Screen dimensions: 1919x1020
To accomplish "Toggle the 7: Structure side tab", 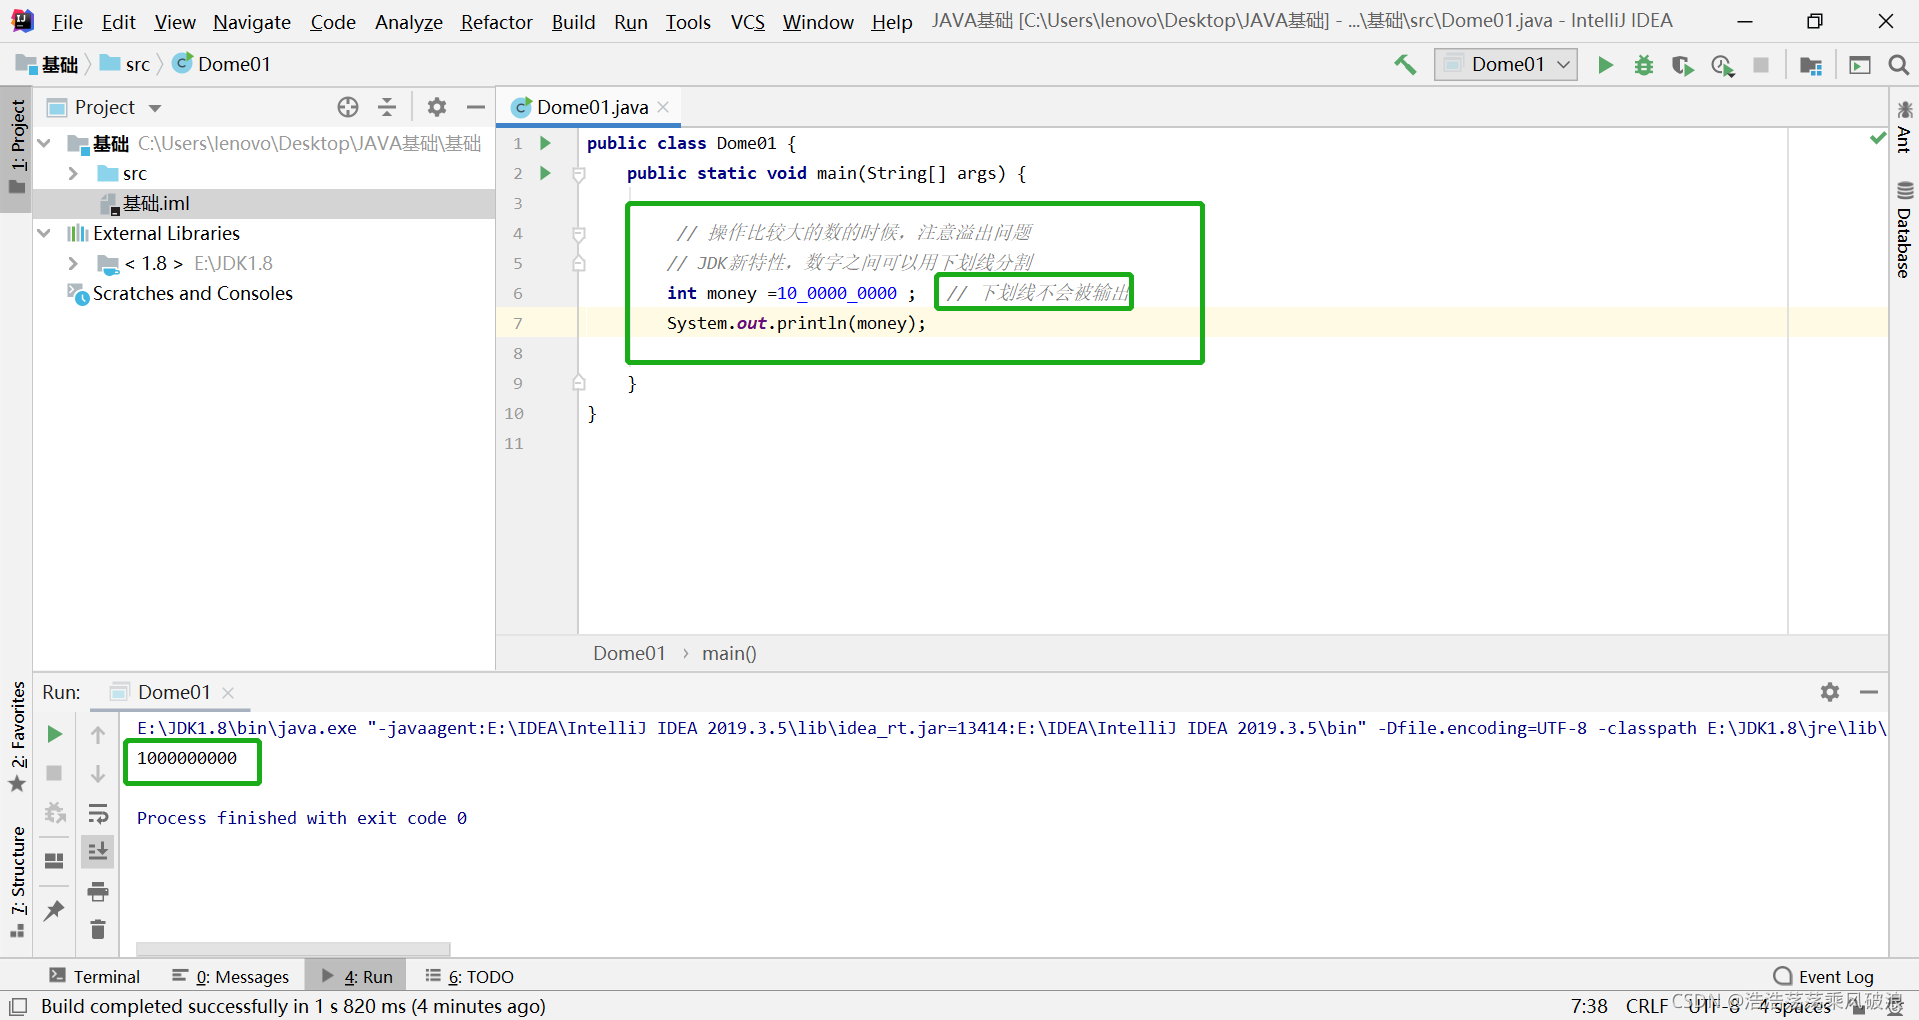I will 17,882.
